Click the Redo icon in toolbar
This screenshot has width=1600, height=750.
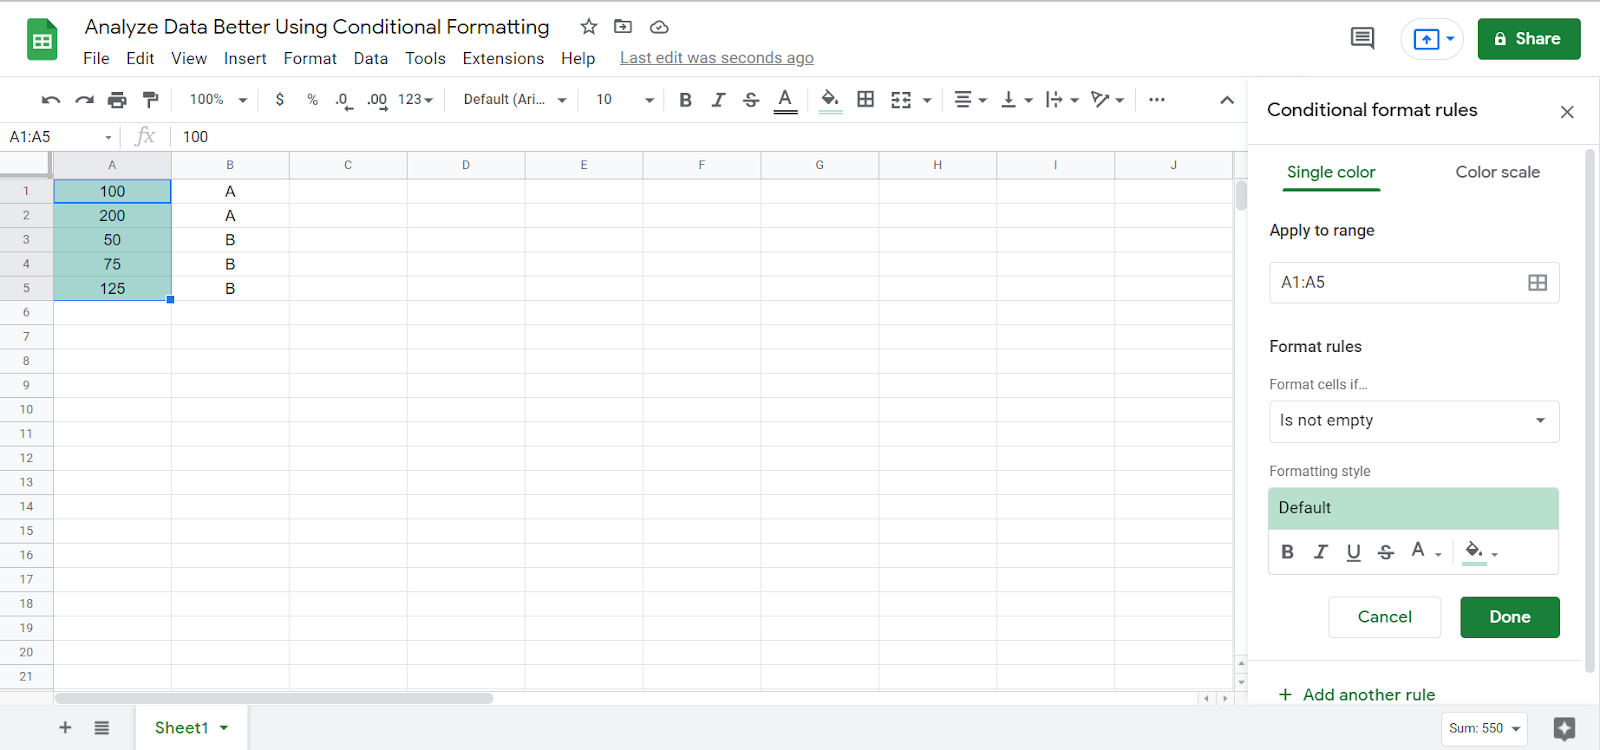tap(85, 100)
